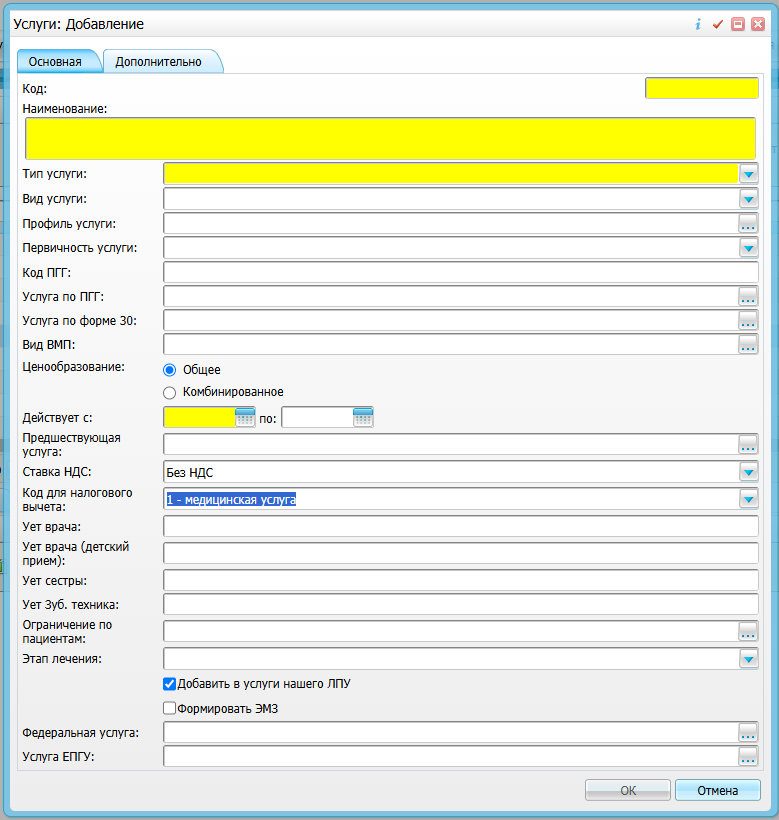Expand the Ставка НДС dropdown
Screen dimensions: 779x820
pos(748,472)
